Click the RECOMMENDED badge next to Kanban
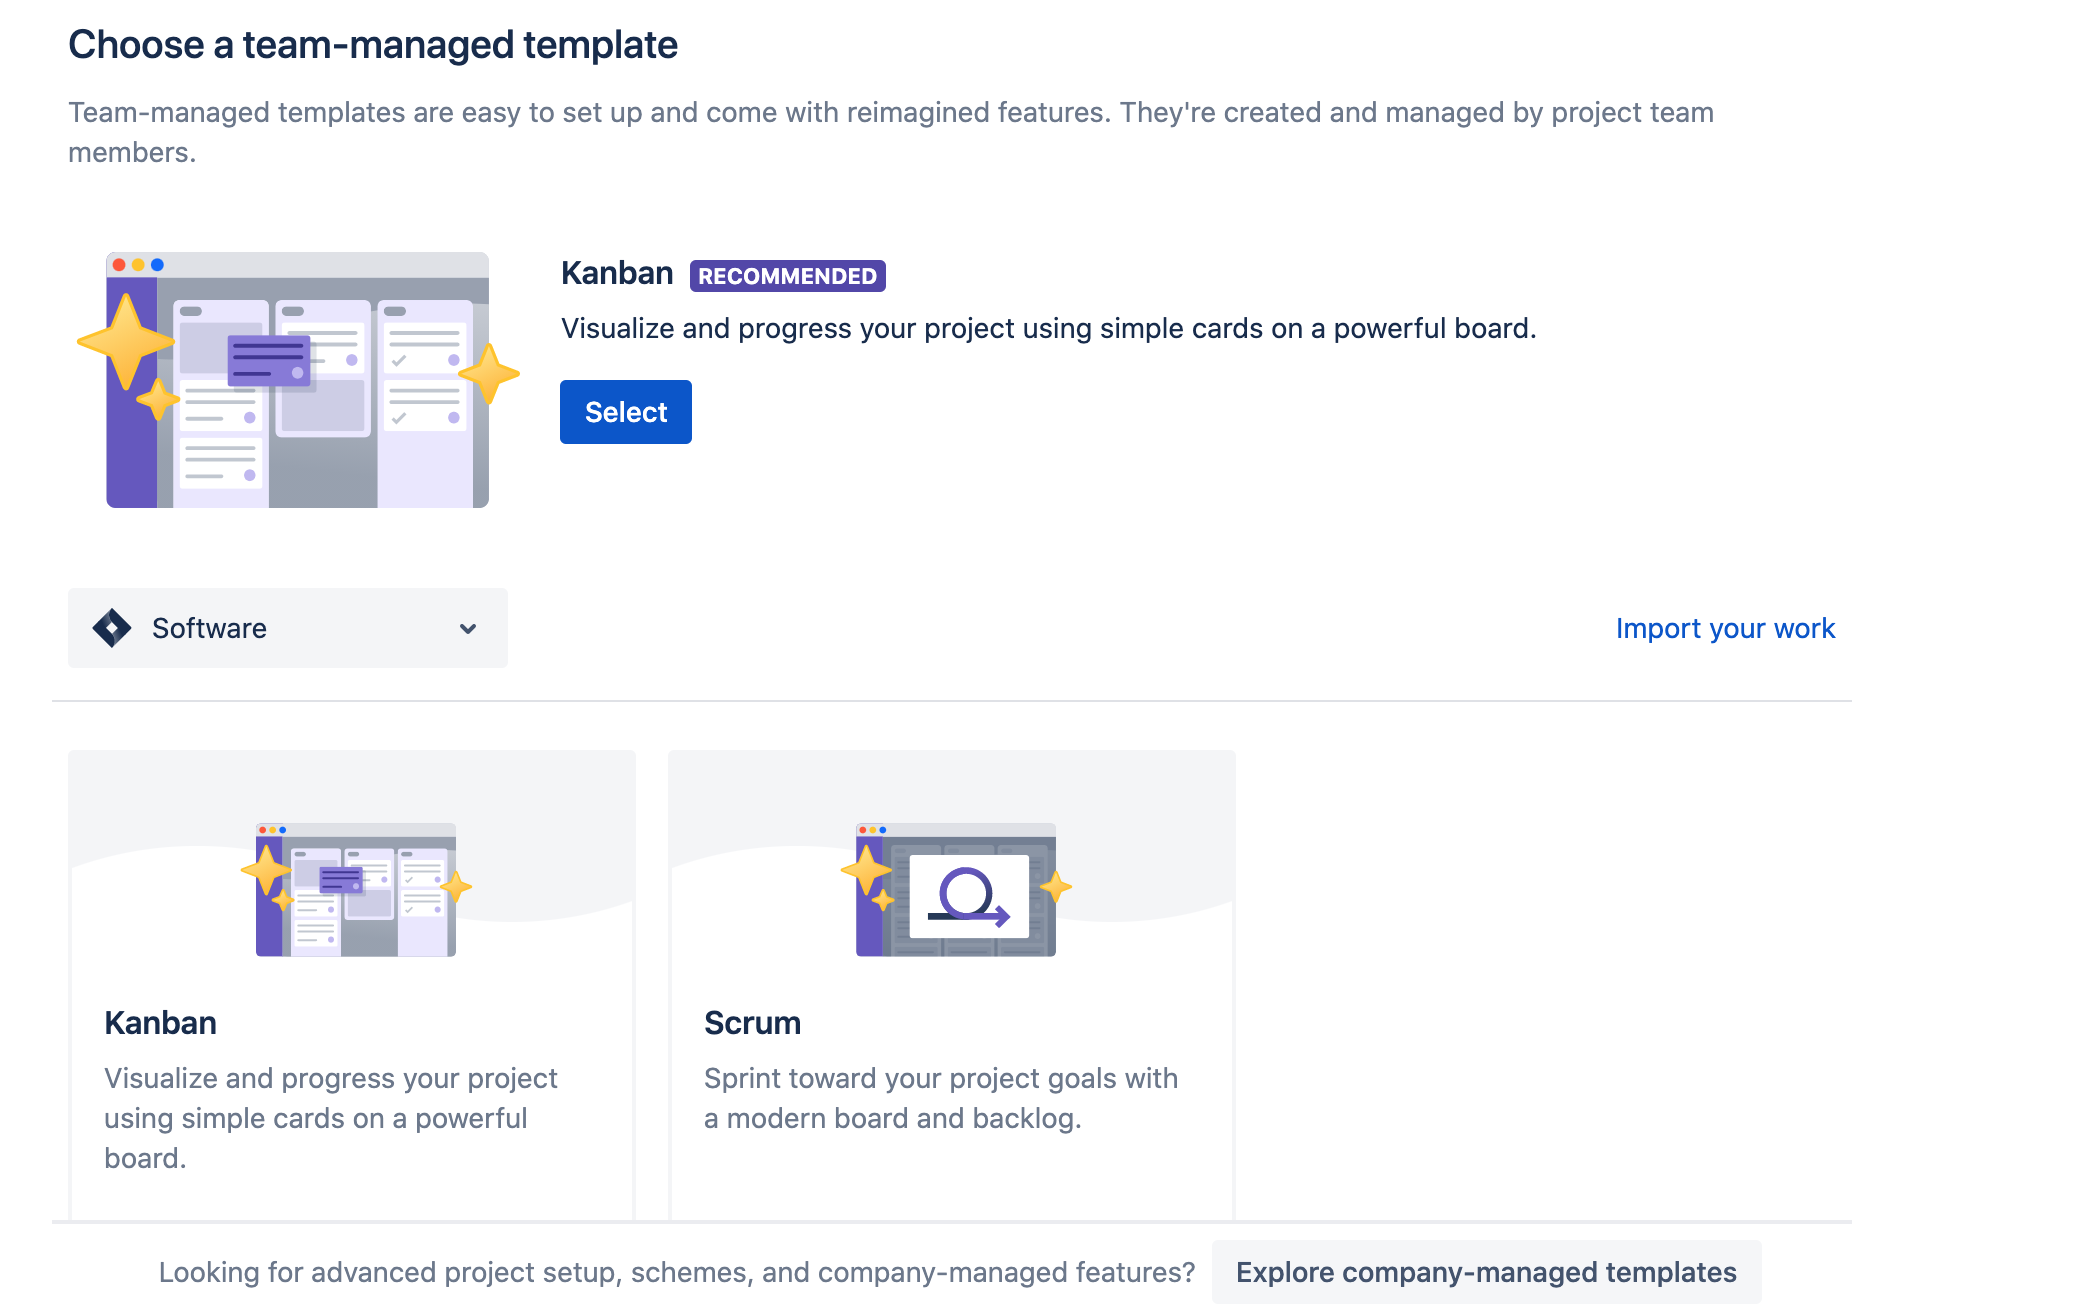Image resolution: width=2084 pixels, height=1306 pixels. [787, 276]
